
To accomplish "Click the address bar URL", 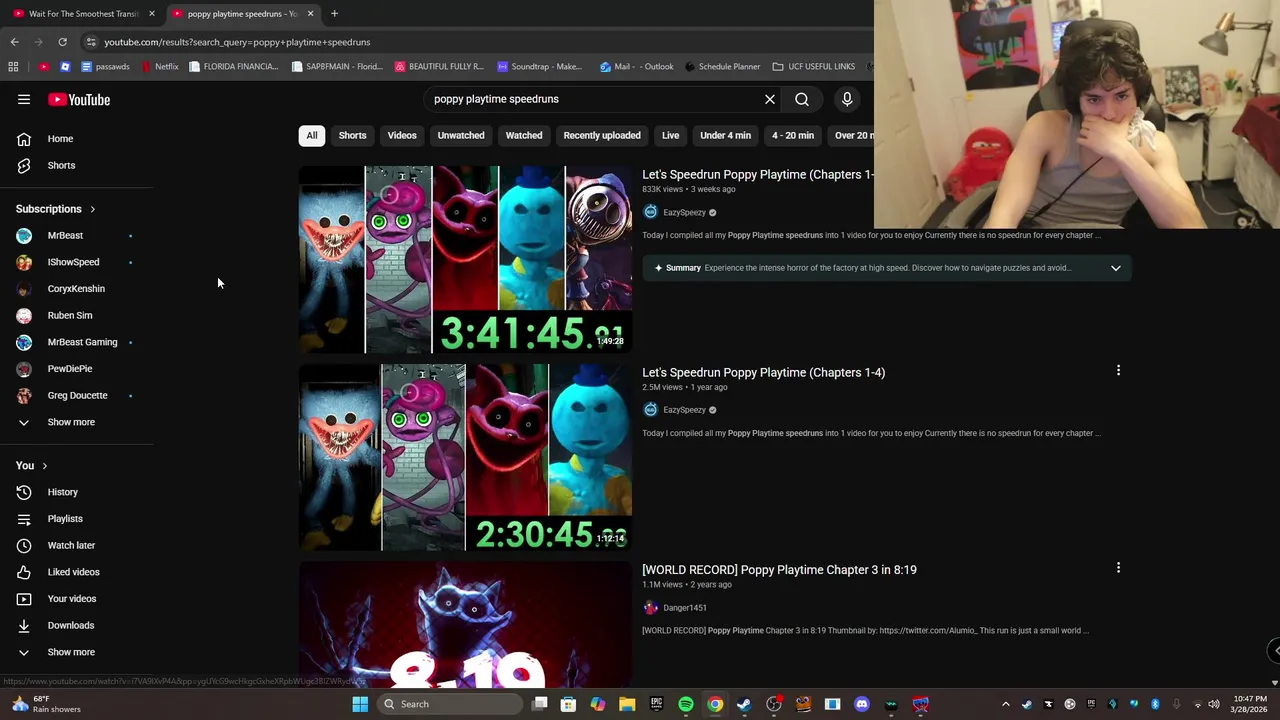I will click(237, 42).
